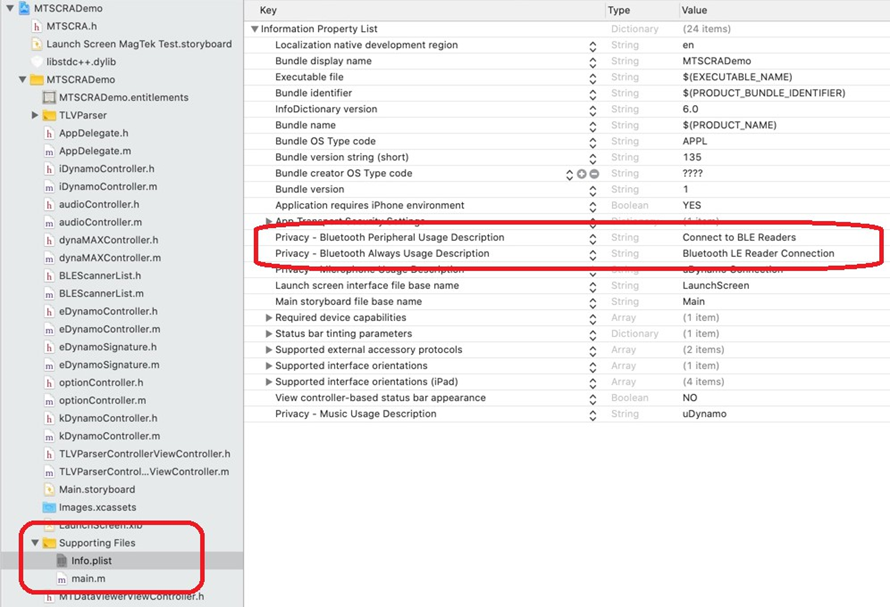890x607 pixels.
Task: Click the MTSCRADemo bundle display name value
Action: pyautogui.click(x=716, y=61)
